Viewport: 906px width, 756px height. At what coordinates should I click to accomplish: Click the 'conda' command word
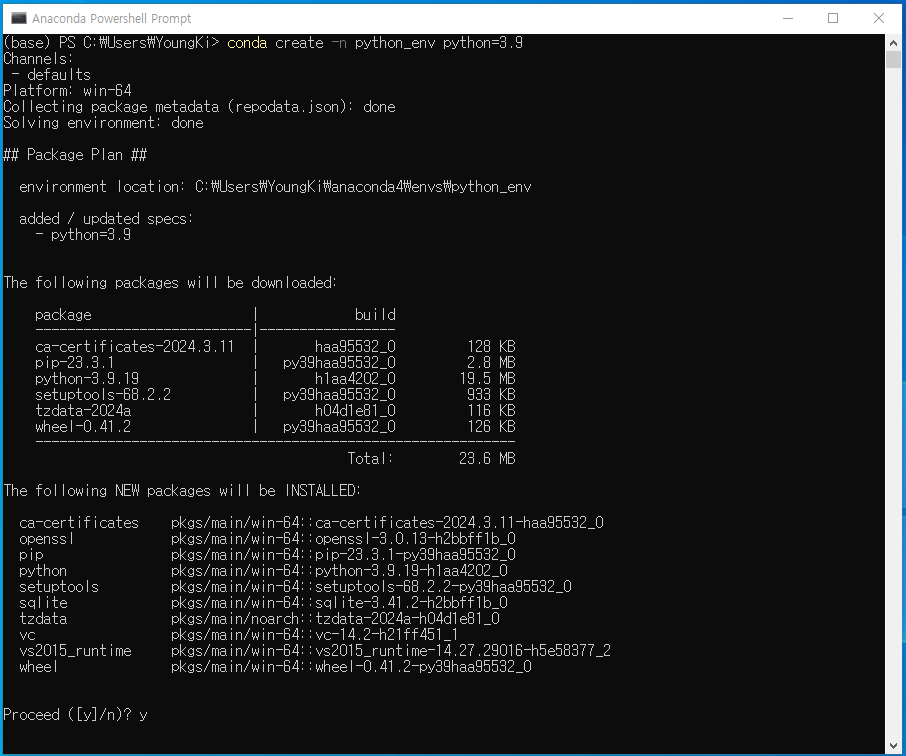(x=247, y=43)
